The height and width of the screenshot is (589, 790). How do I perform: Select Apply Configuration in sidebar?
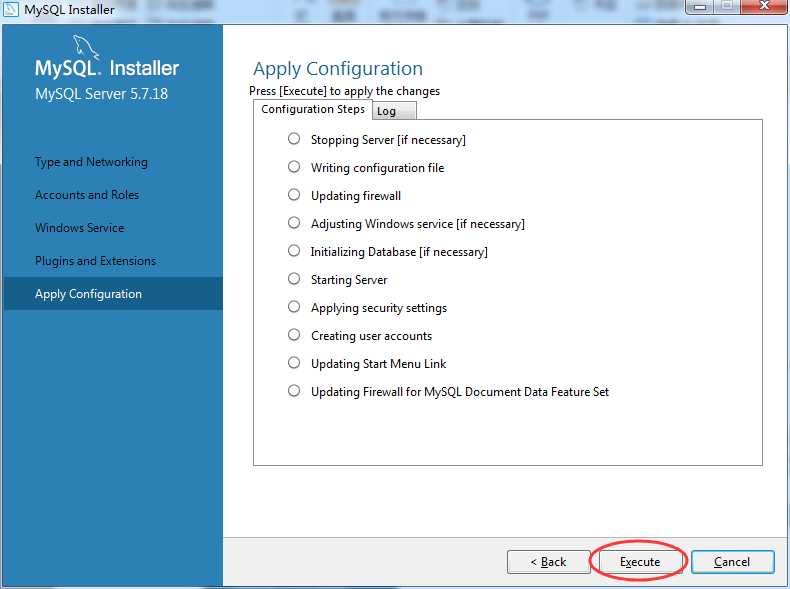(113, 294)
